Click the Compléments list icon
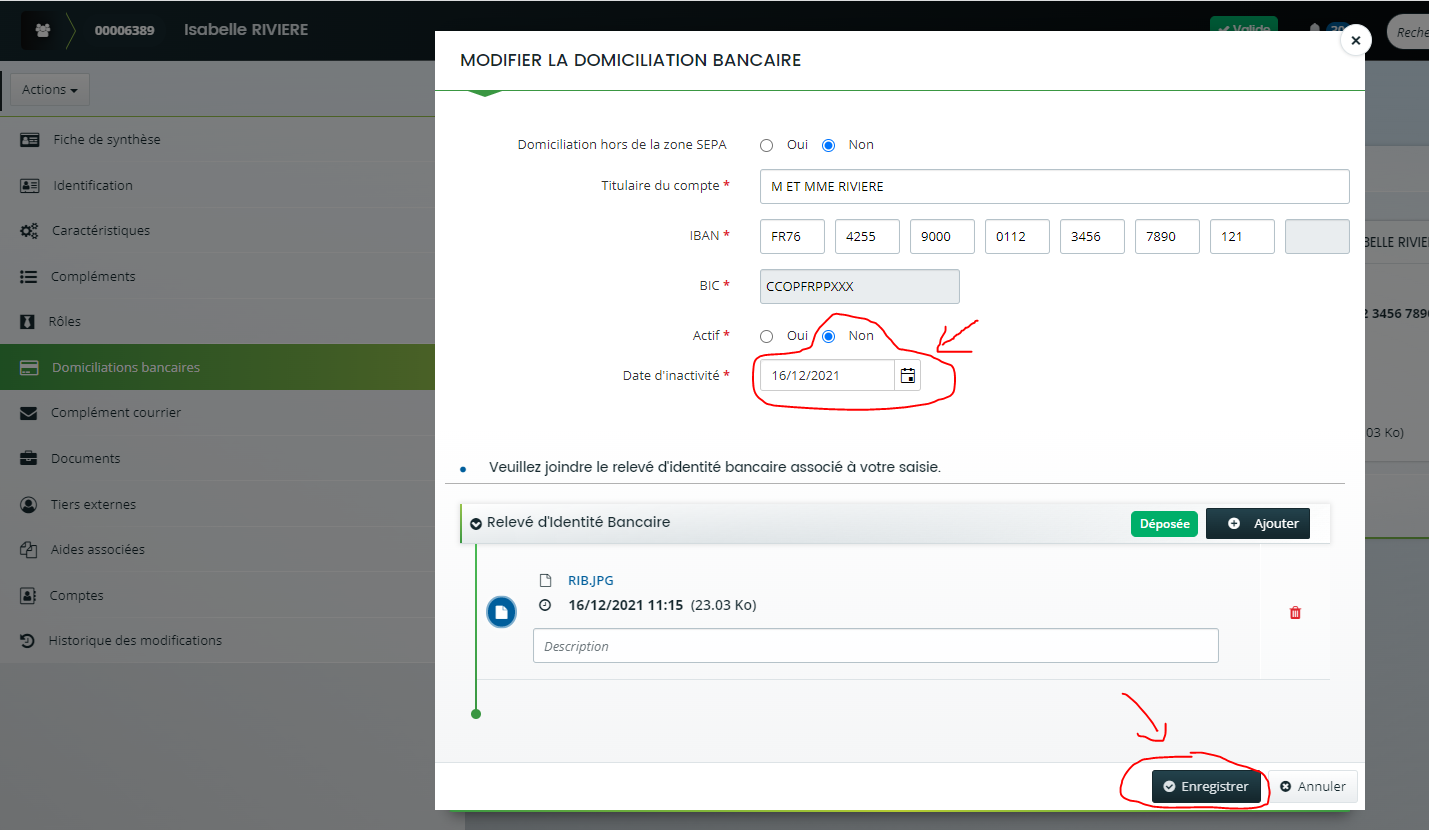The width and height of the screenshot is (1429, 830). (29, 276)
